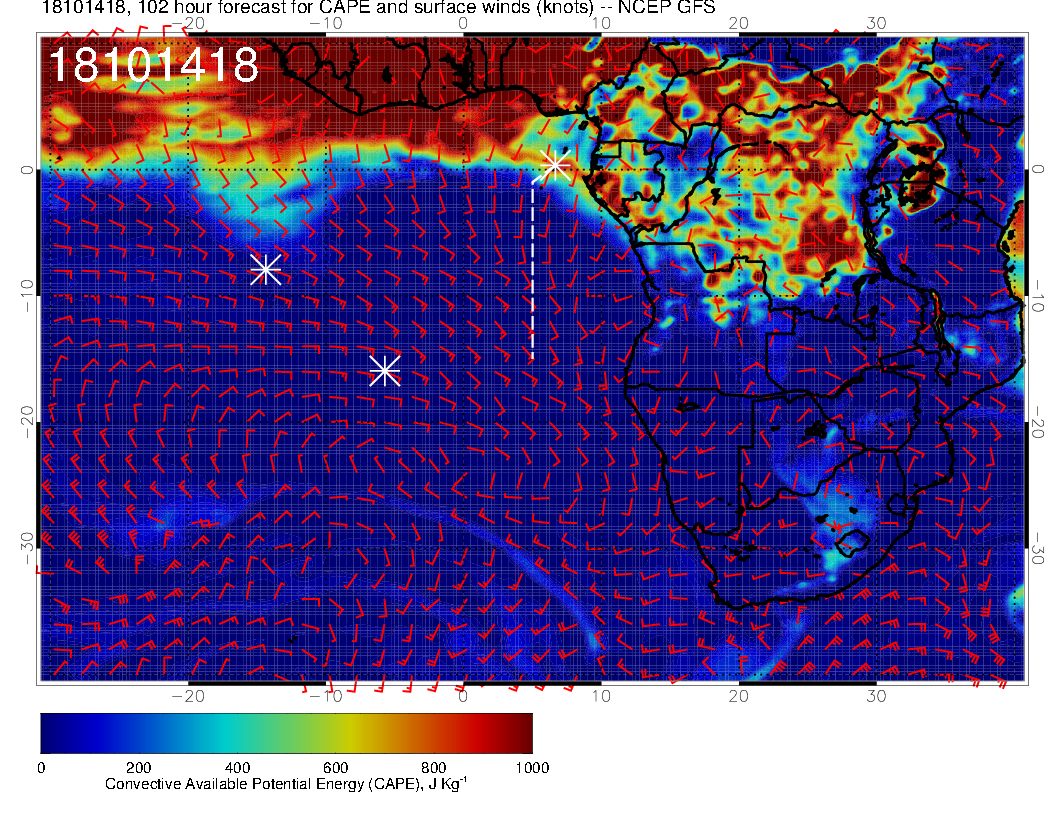Click the '-30' latitude label on the left axis

[x=26, y=548]
